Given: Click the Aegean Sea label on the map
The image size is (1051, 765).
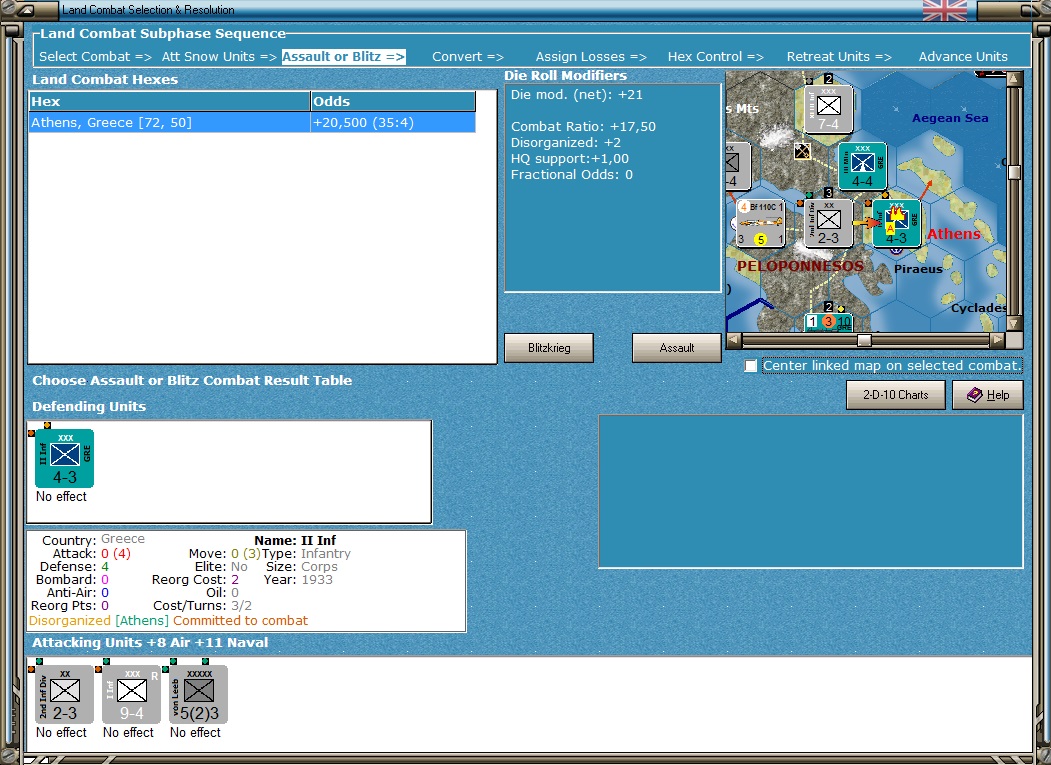Looking at the screenshot, I should pos(950,118).
